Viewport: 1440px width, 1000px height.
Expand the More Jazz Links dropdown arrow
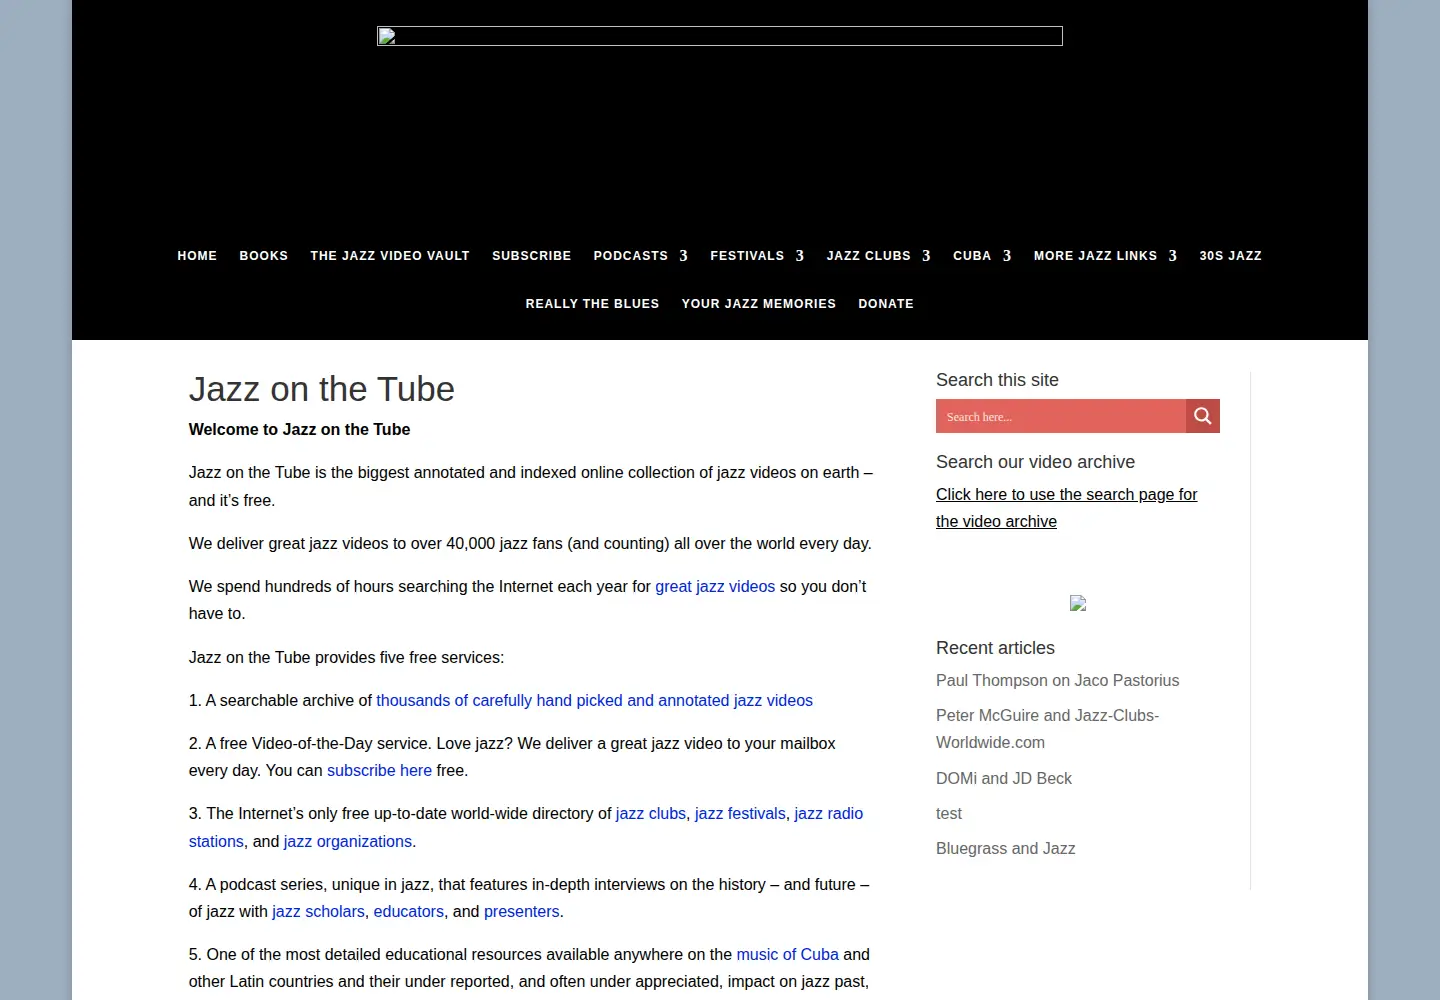[1173, 256]
